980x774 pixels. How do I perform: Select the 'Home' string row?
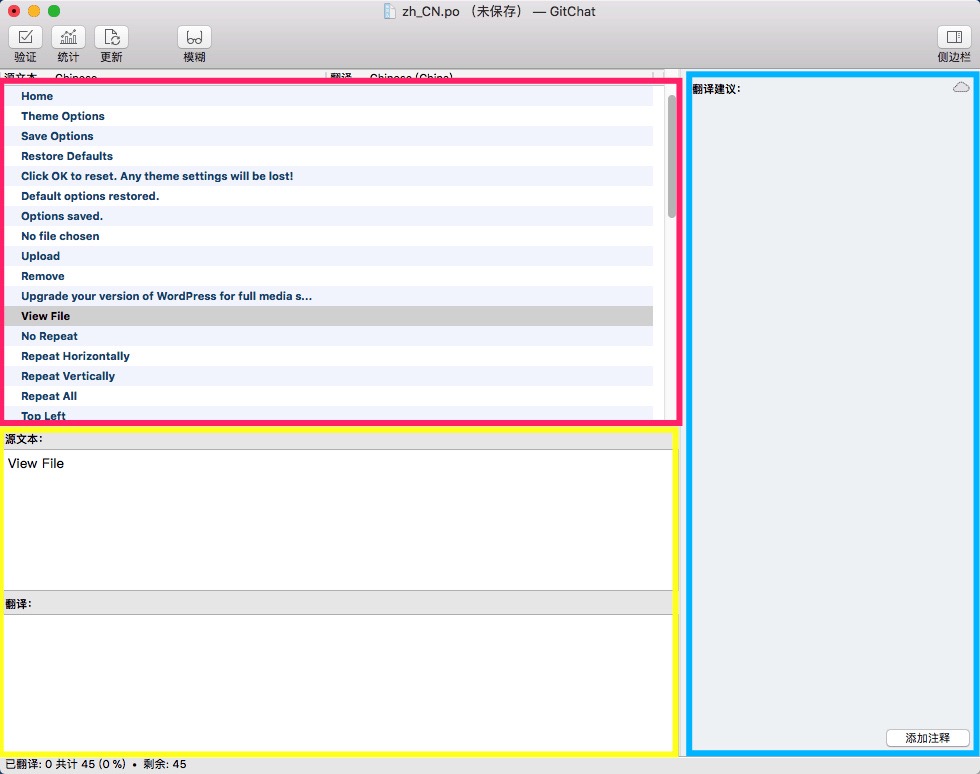[x=329, y=96]
